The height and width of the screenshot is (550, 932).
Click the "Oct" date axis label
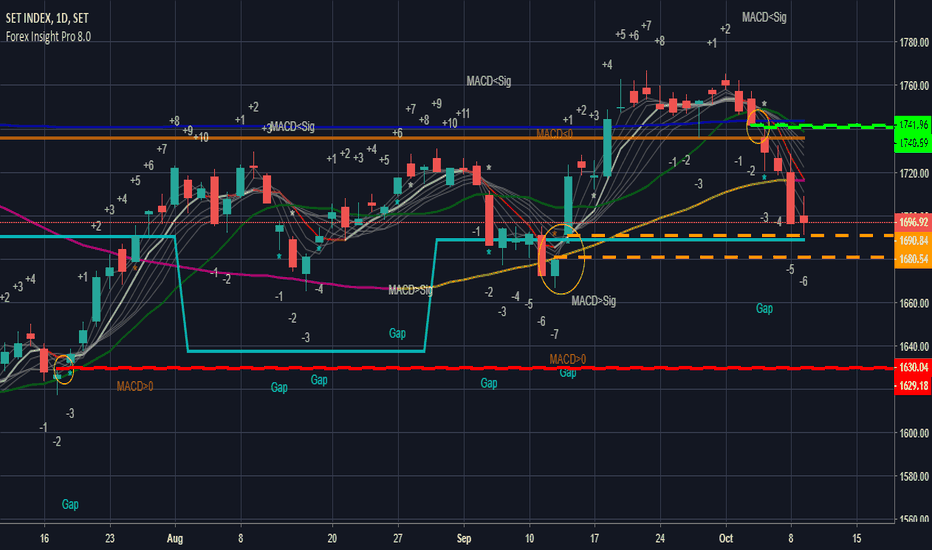tap(726, 539)
